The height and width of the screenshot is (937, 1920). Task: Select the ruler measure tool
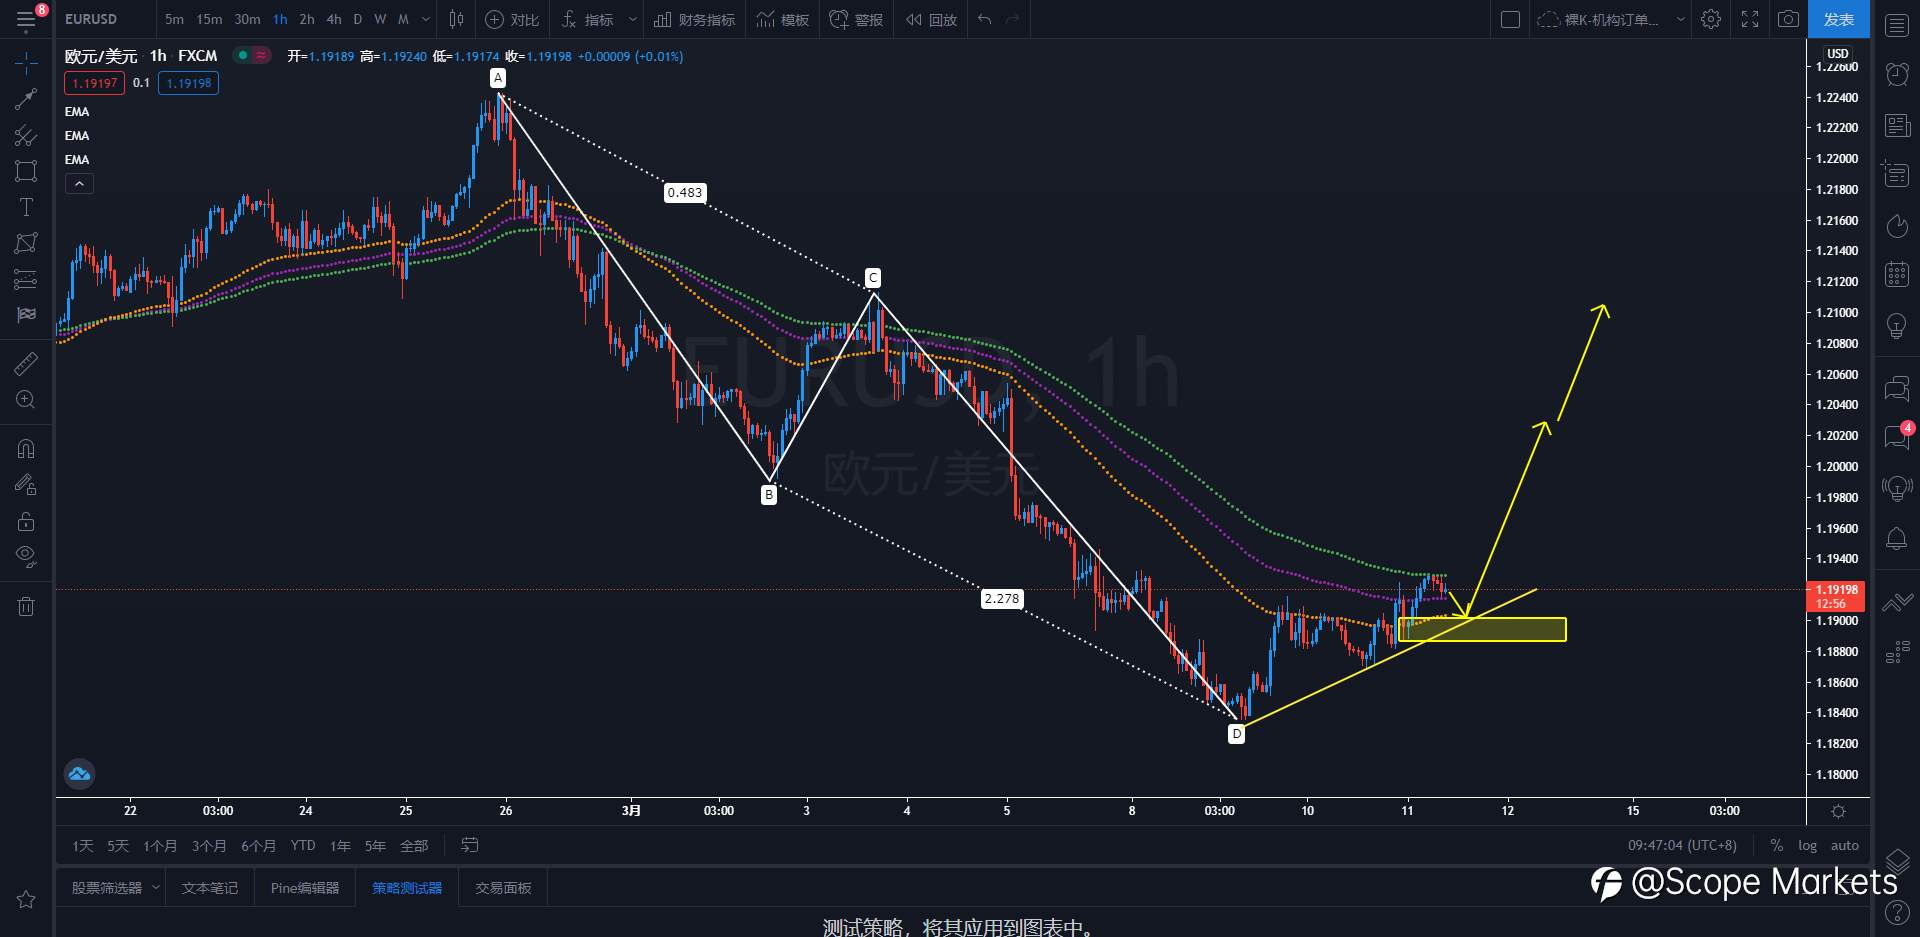point(26,363)
